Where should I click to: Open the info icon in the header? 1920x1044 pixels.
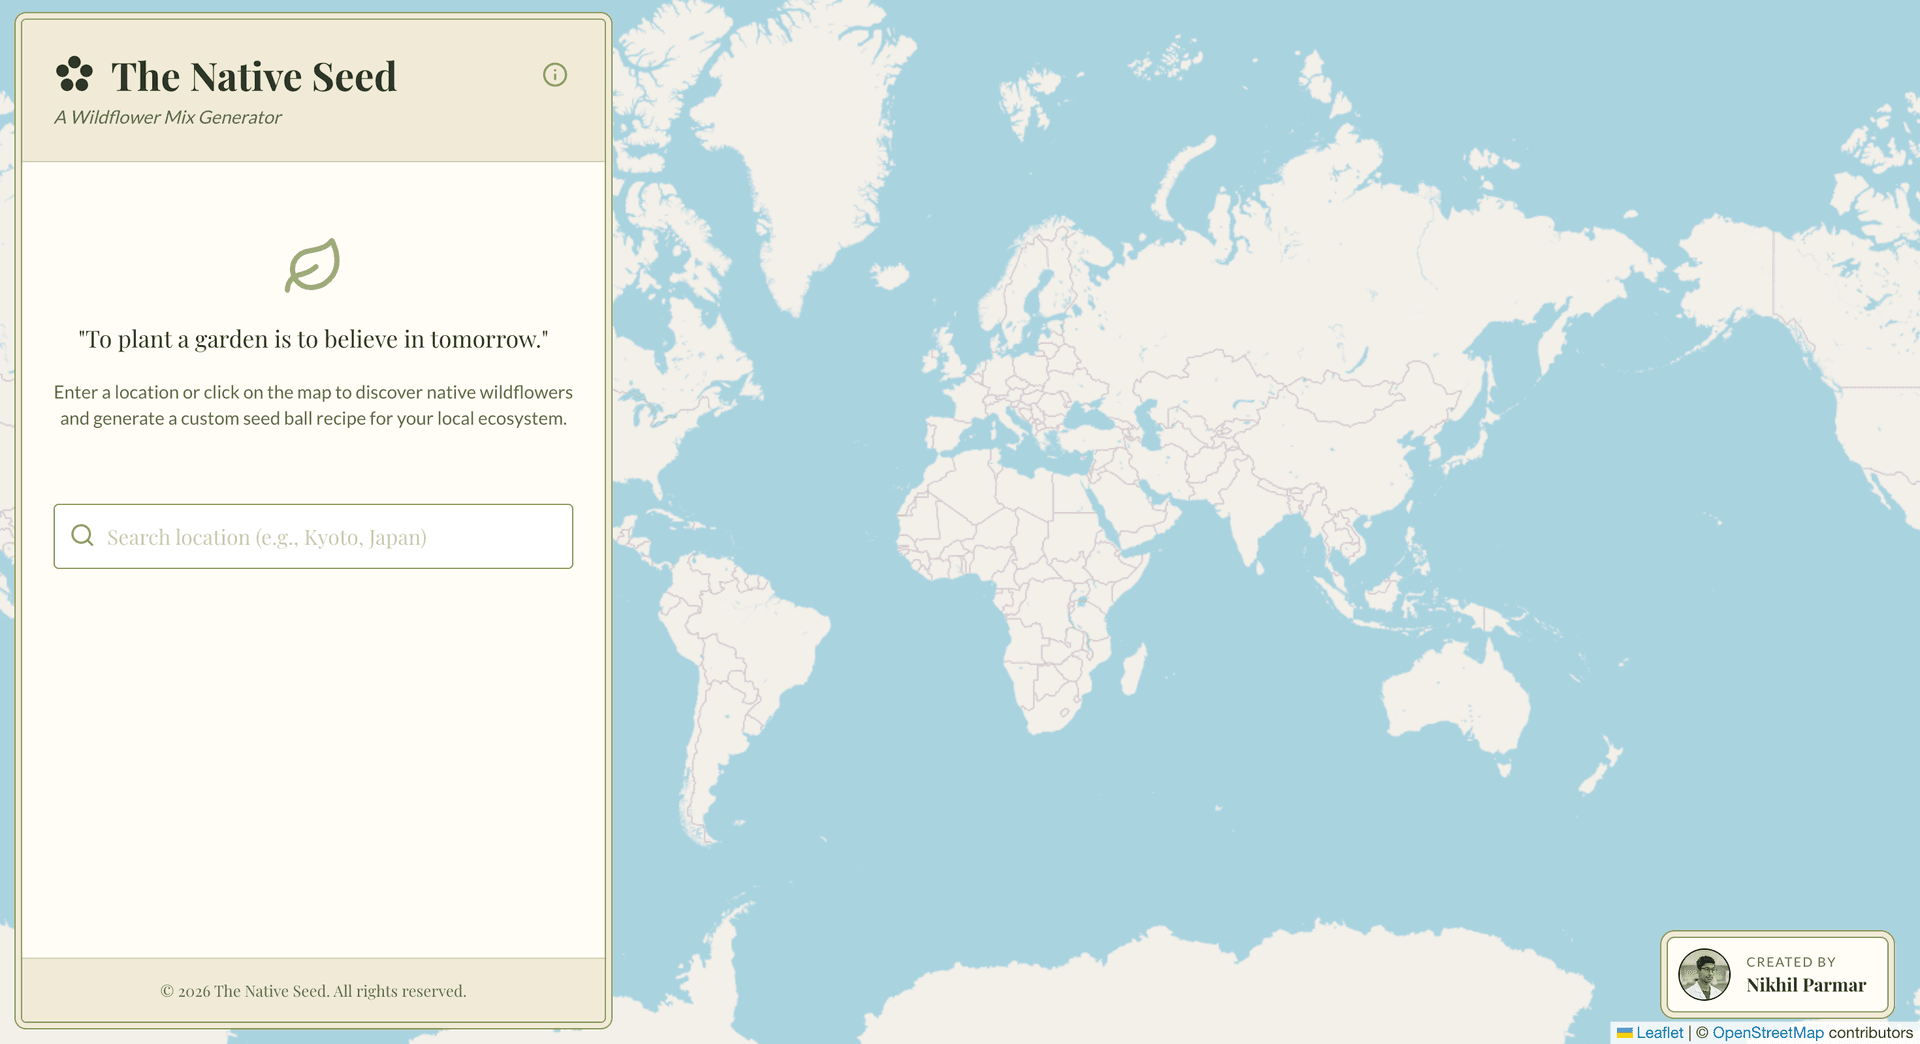click(x=555, y=75)
